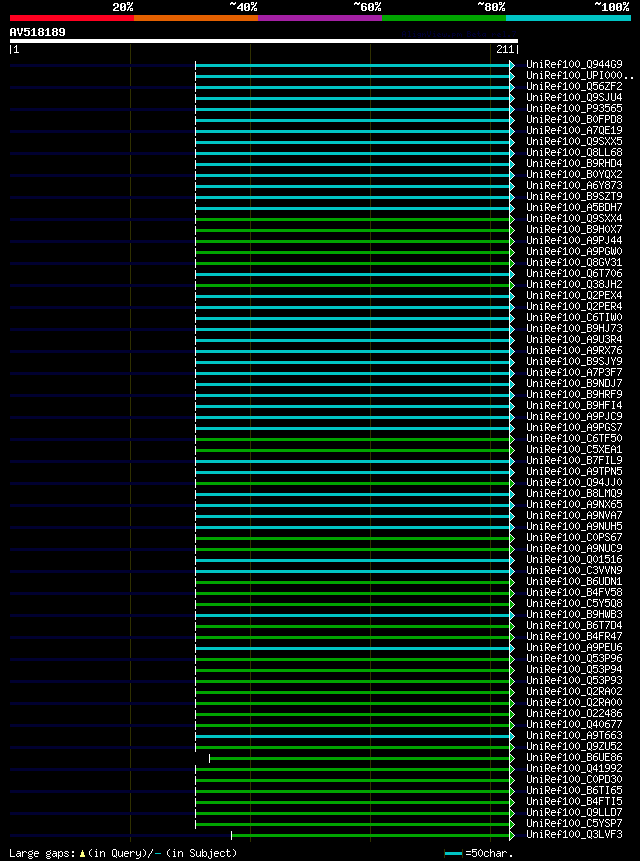Open hit UniRef100_Q2PEX4

(x=574, y=295)
